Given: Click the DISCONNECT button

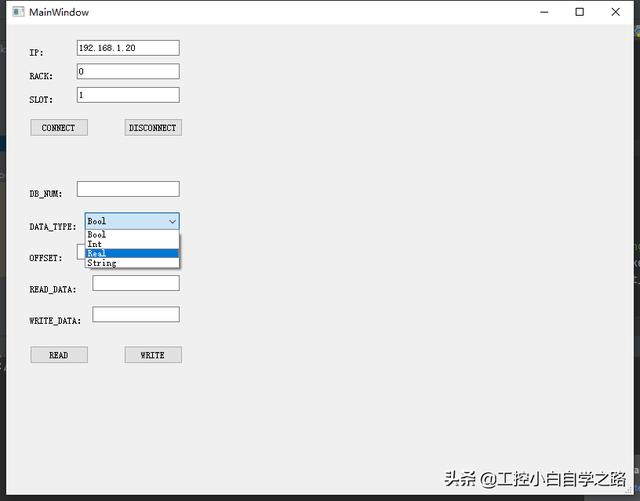Looking at the screenshot, I should (153, 127).
